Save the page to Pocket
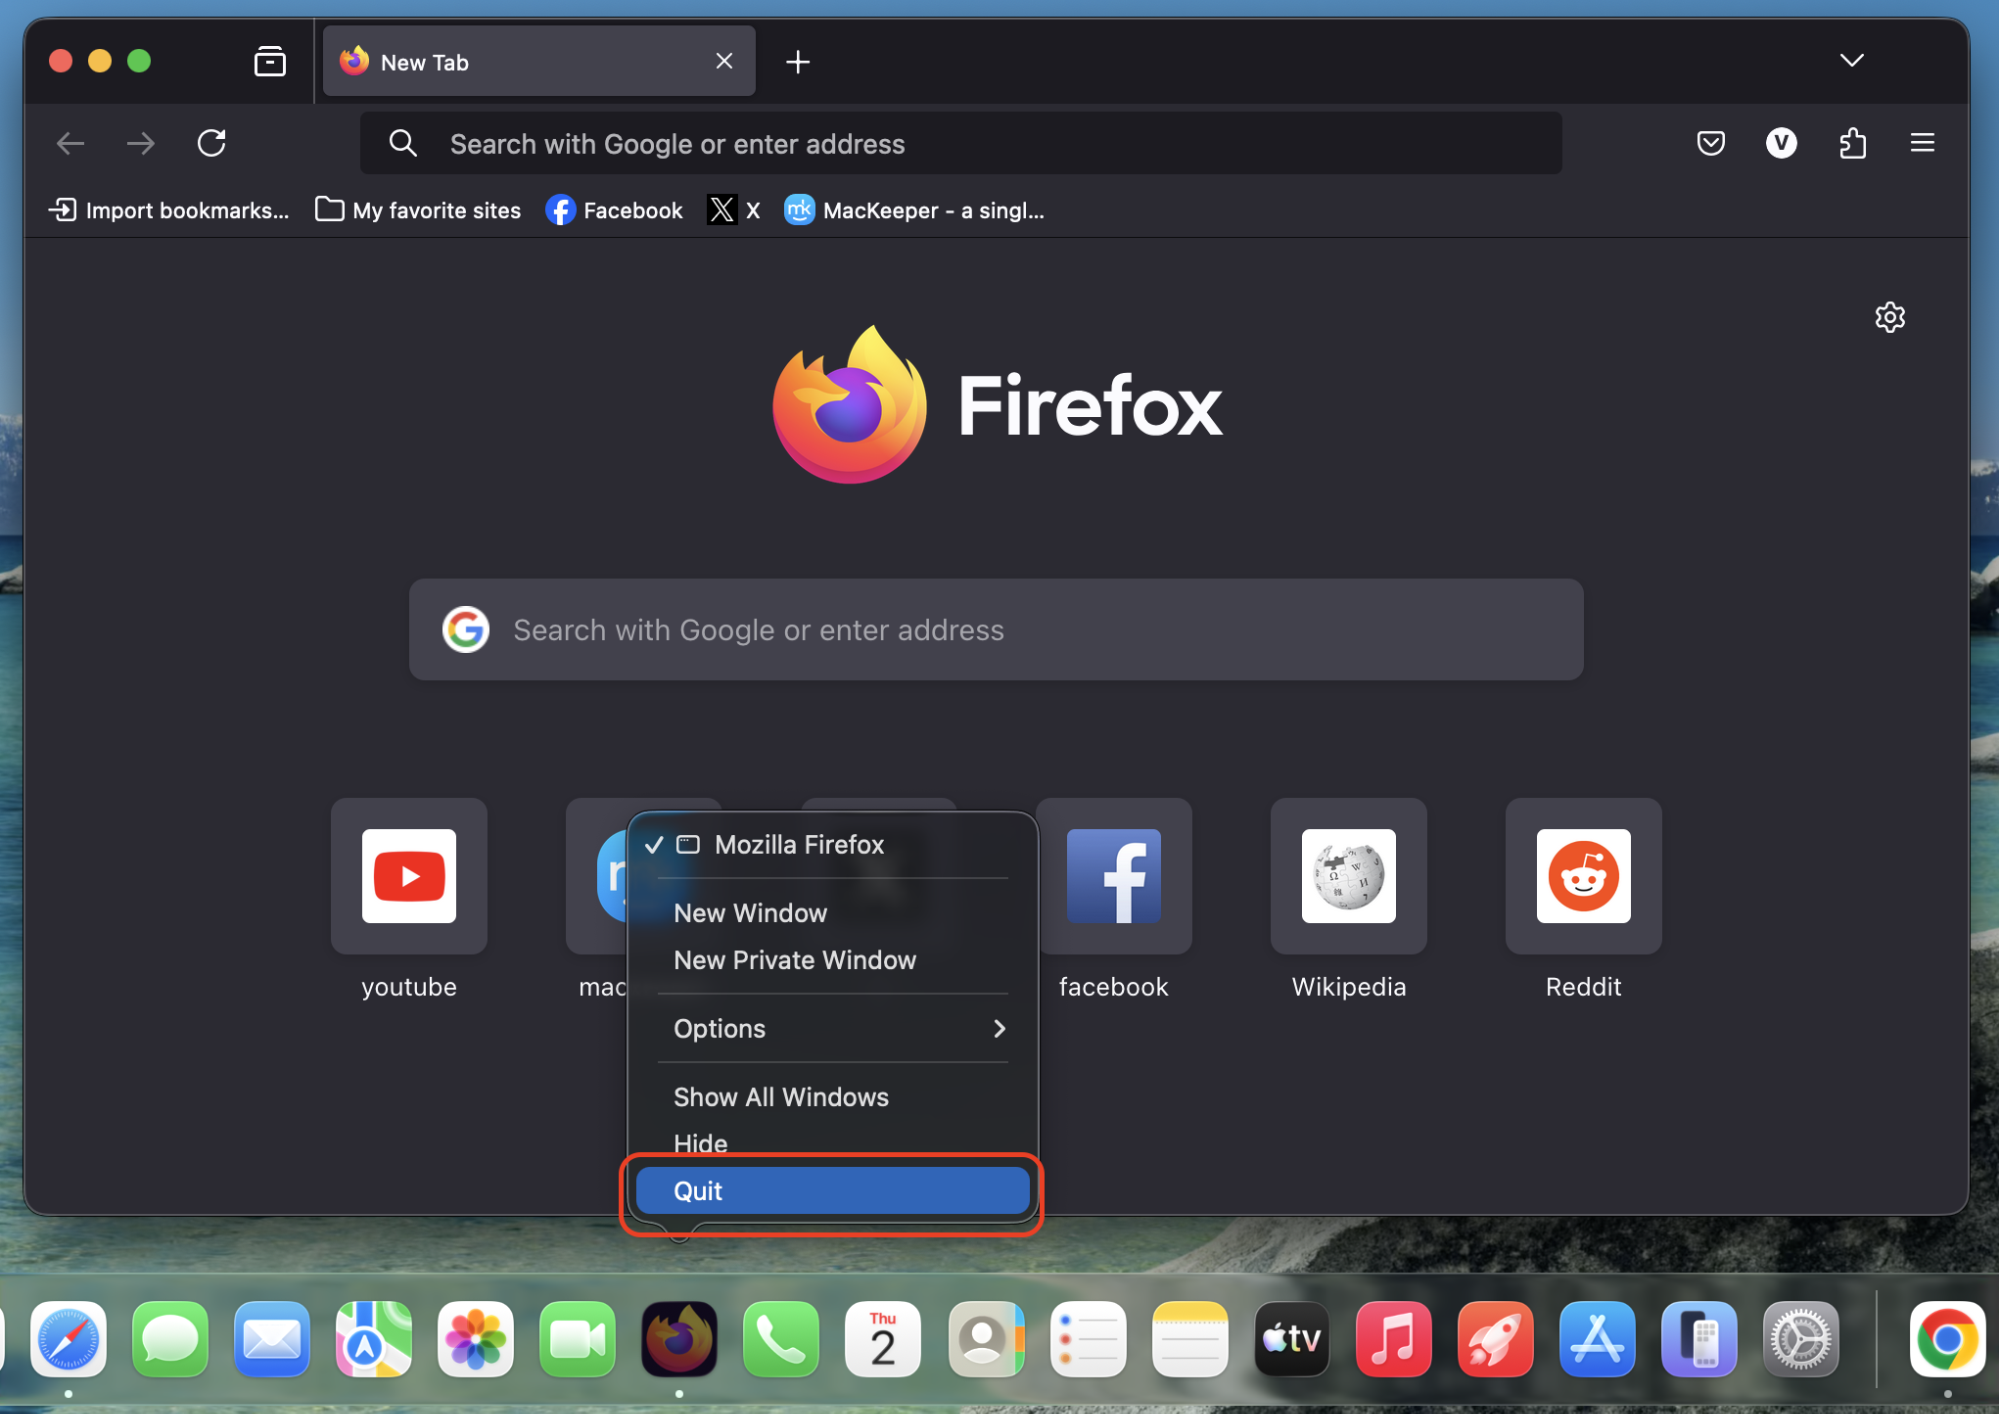The width and height of the screenshot is (1999, 1414). (x=1710, y=143)
